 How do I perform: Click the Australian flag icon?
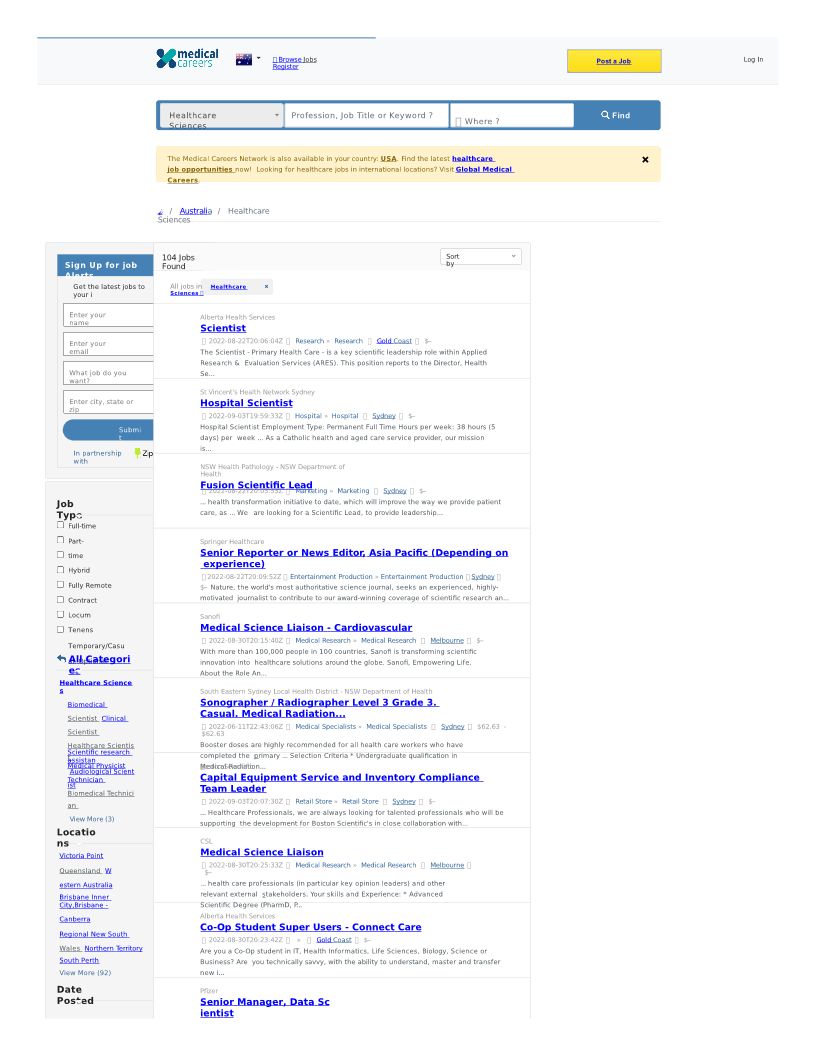coord(243,60)
